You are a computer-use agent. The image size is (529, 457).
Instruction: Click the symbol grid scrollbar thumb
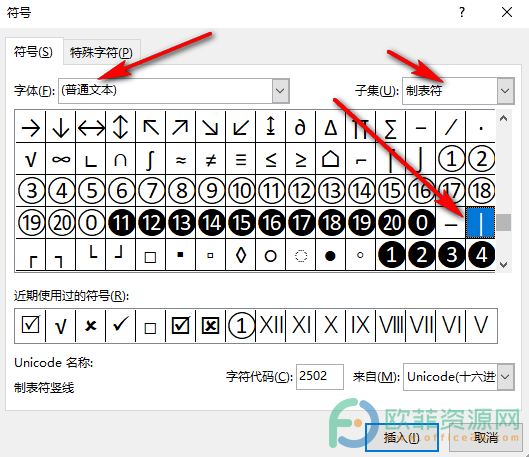[504, 222]
